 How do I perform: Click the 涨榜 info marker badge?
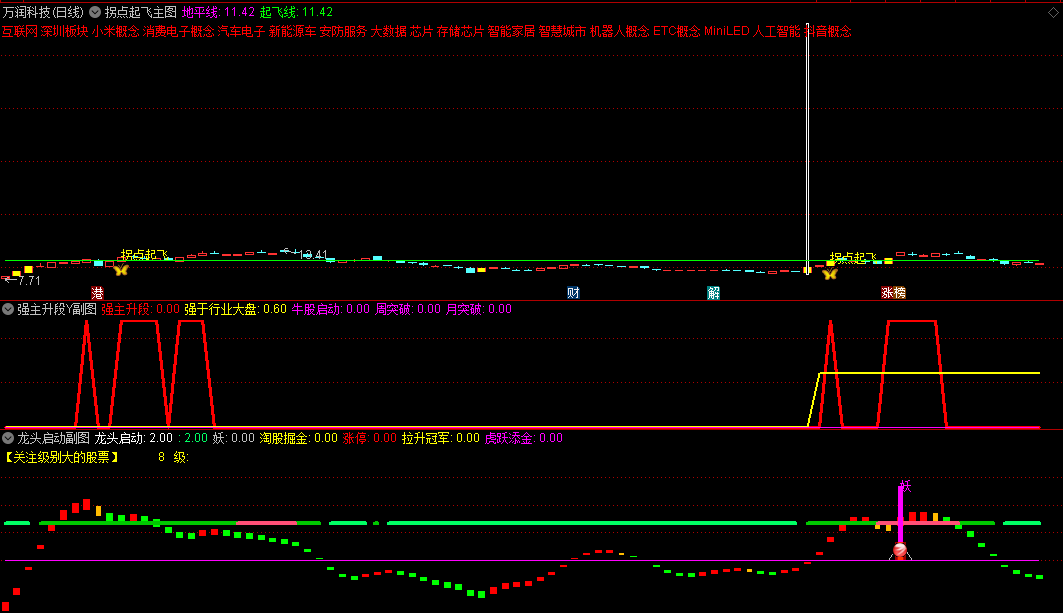coord(893,293)
